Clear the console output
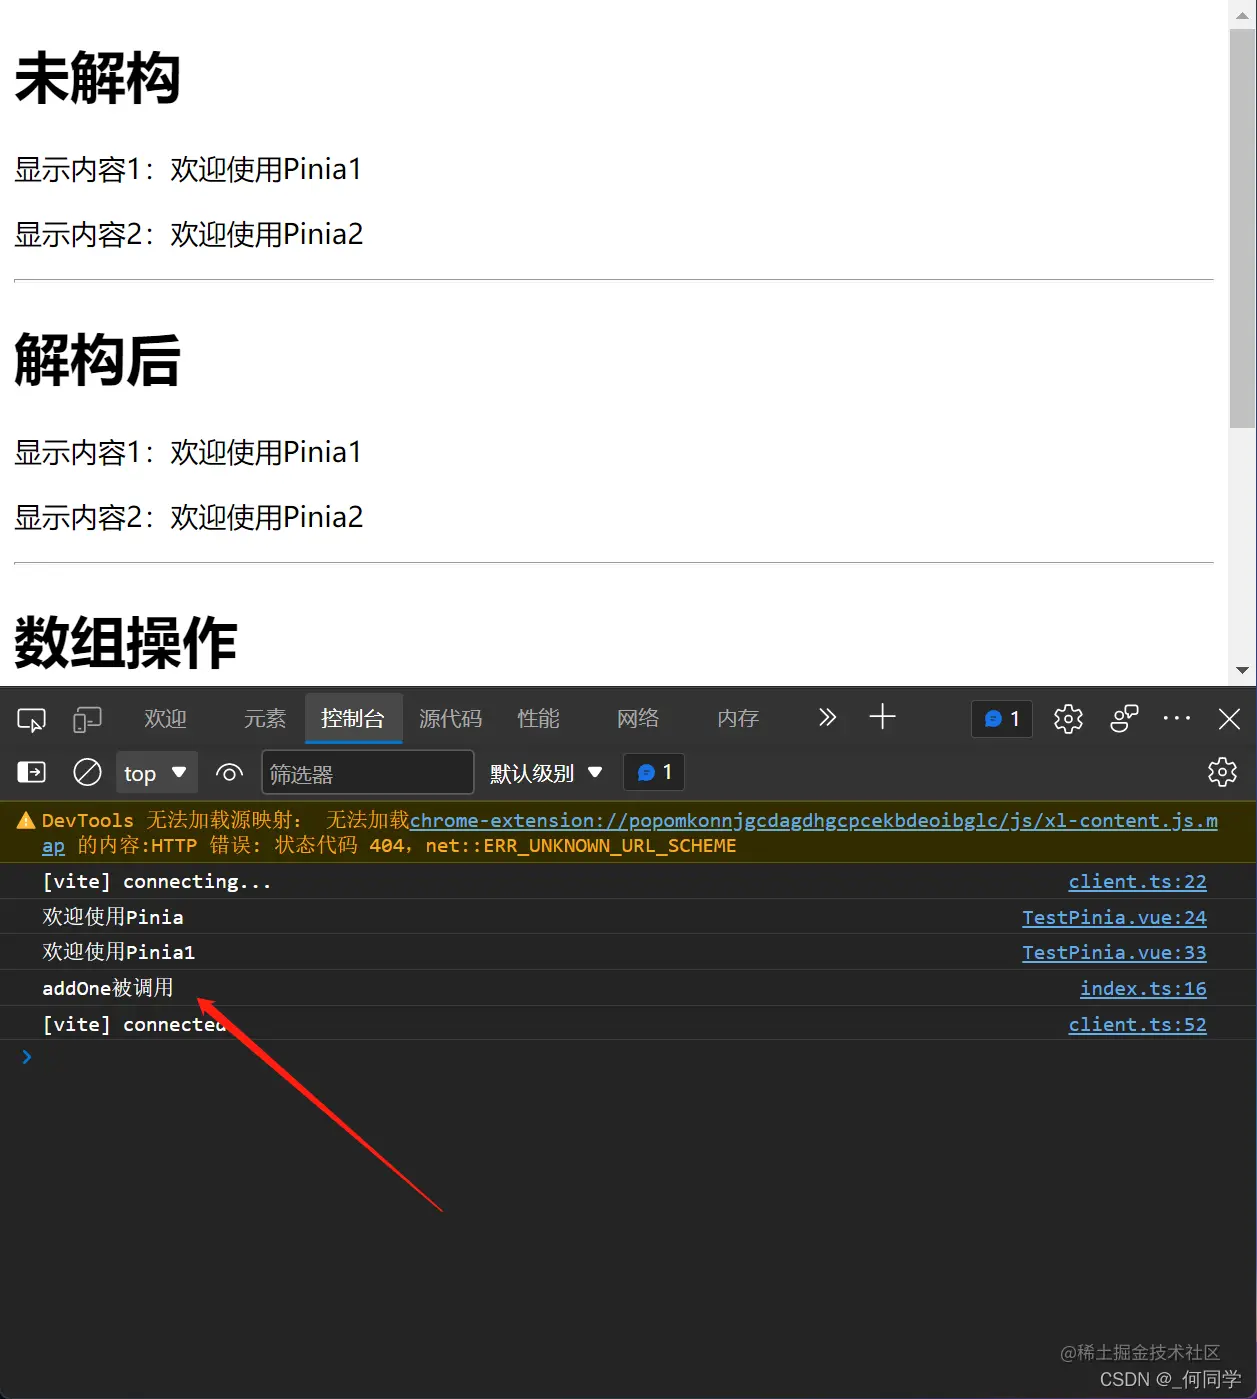This screenshot has width=1257, height=1399. pyautogui.click(x=88, y=772)
